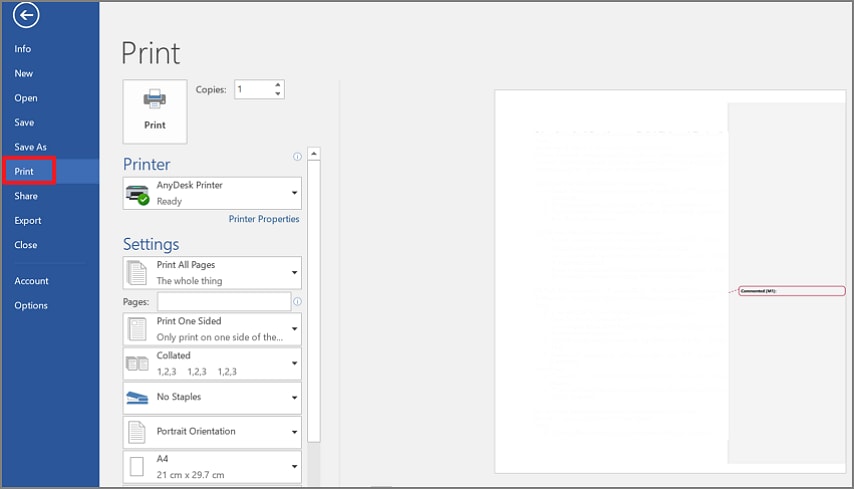Click the info icon next to Printer heading
Image resolution: width=854 pixels, height=489 pixels.
point(297,157)
